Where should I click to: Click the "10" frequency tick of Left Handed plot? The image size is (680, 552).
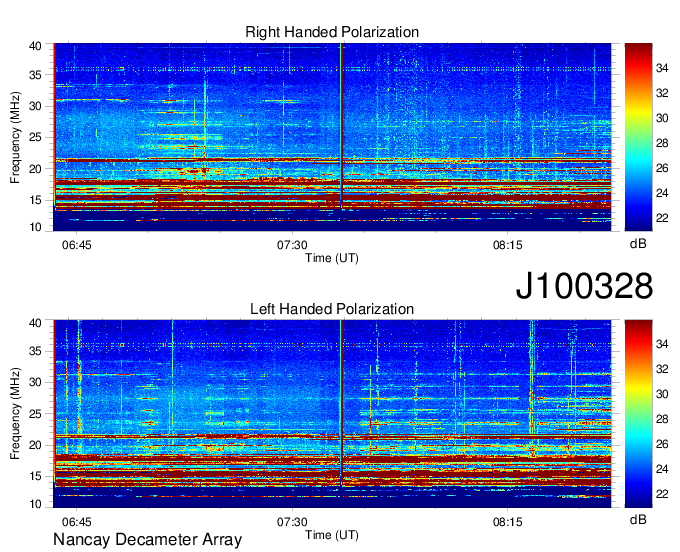tap(35, 504)
